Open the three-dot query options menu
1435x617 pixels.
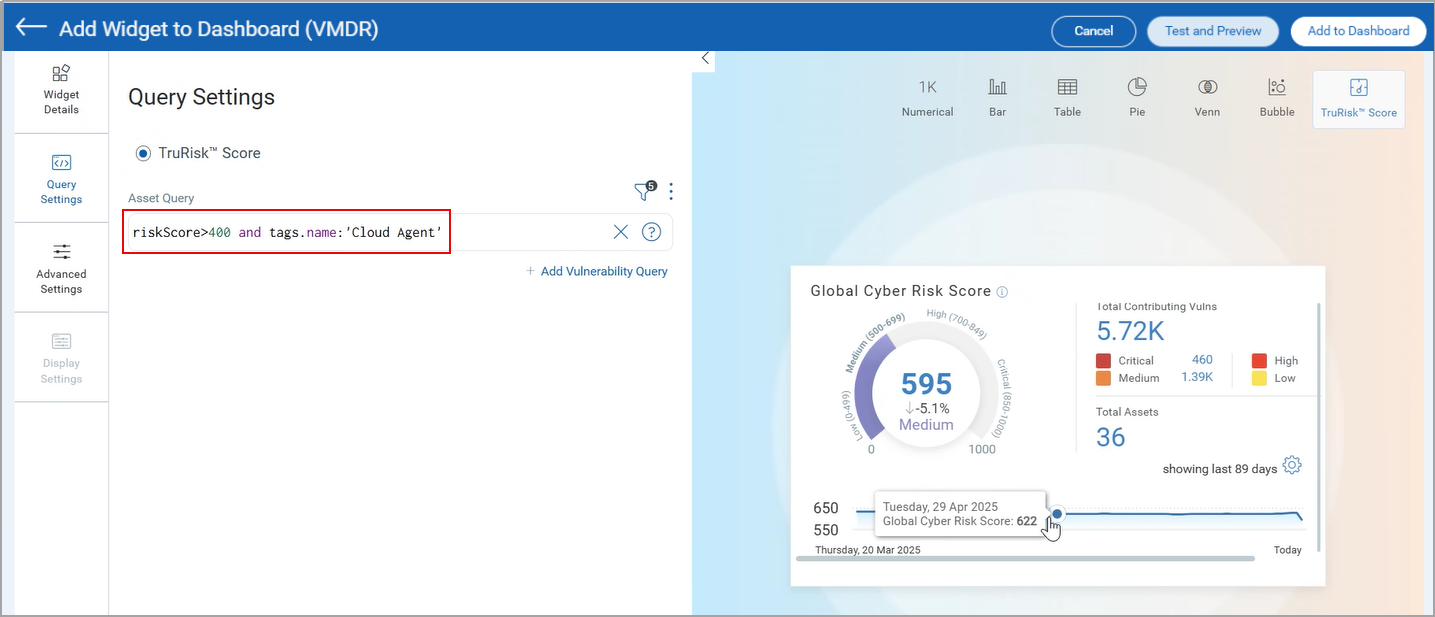click(x=671, y=191)
